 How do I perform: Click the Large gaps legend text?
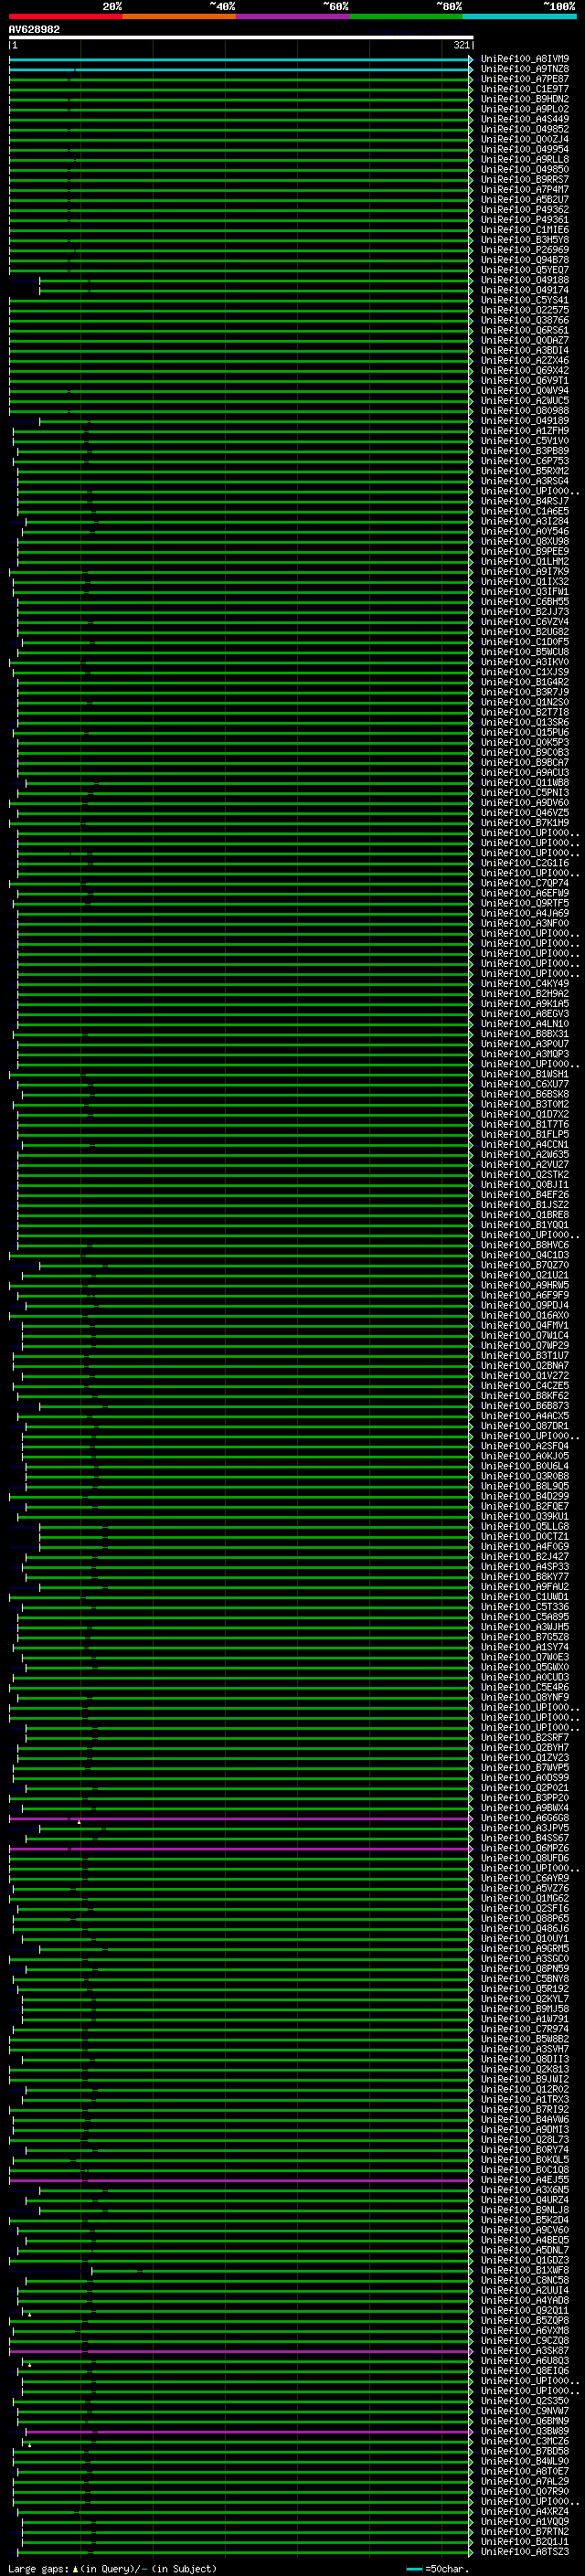112,2568
